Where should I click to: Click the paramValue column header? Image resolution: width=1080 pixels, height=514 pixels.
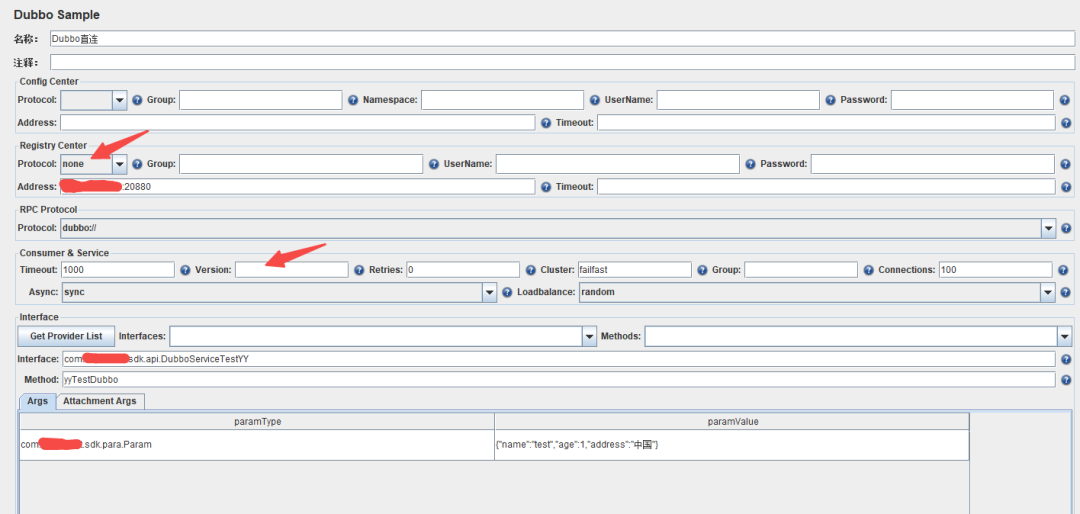(x=731, y=422)
